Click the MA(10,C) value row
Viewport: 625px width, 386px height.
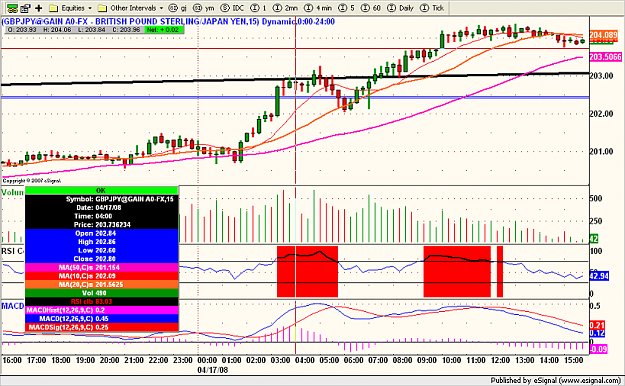pos(102,276)
